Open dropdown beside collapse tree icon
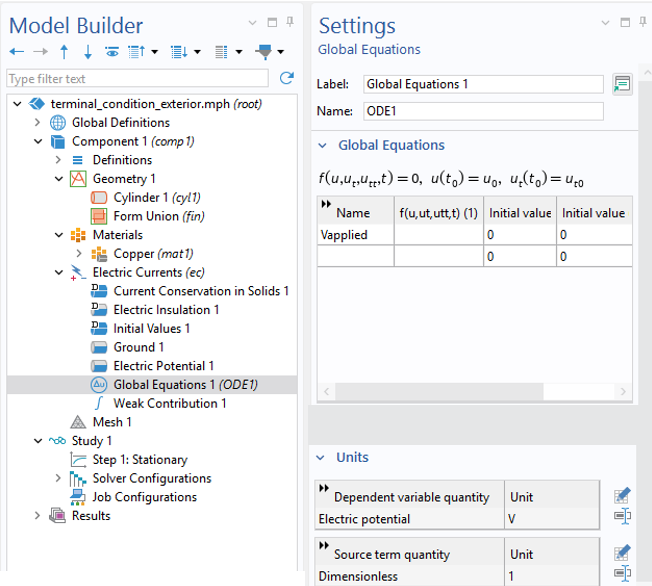This screenshot has height=586, width=652. (x=198, y=52)
